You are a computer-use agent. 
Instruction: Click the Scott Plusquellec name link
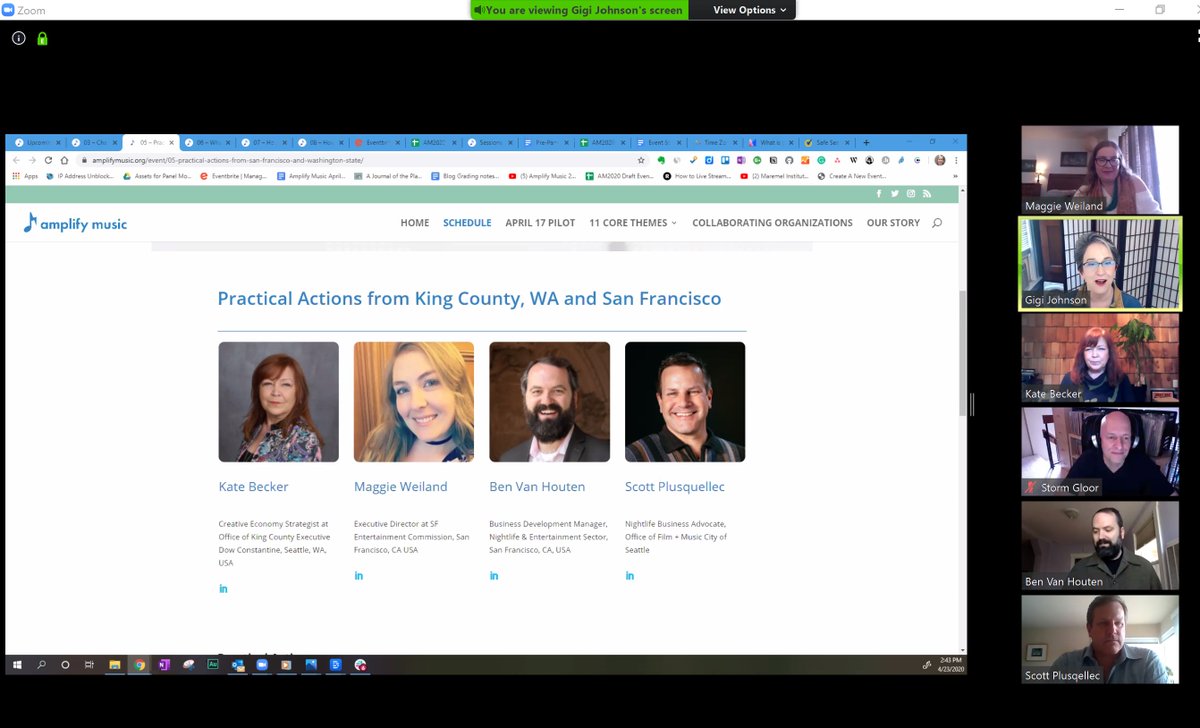pos(675,487)
